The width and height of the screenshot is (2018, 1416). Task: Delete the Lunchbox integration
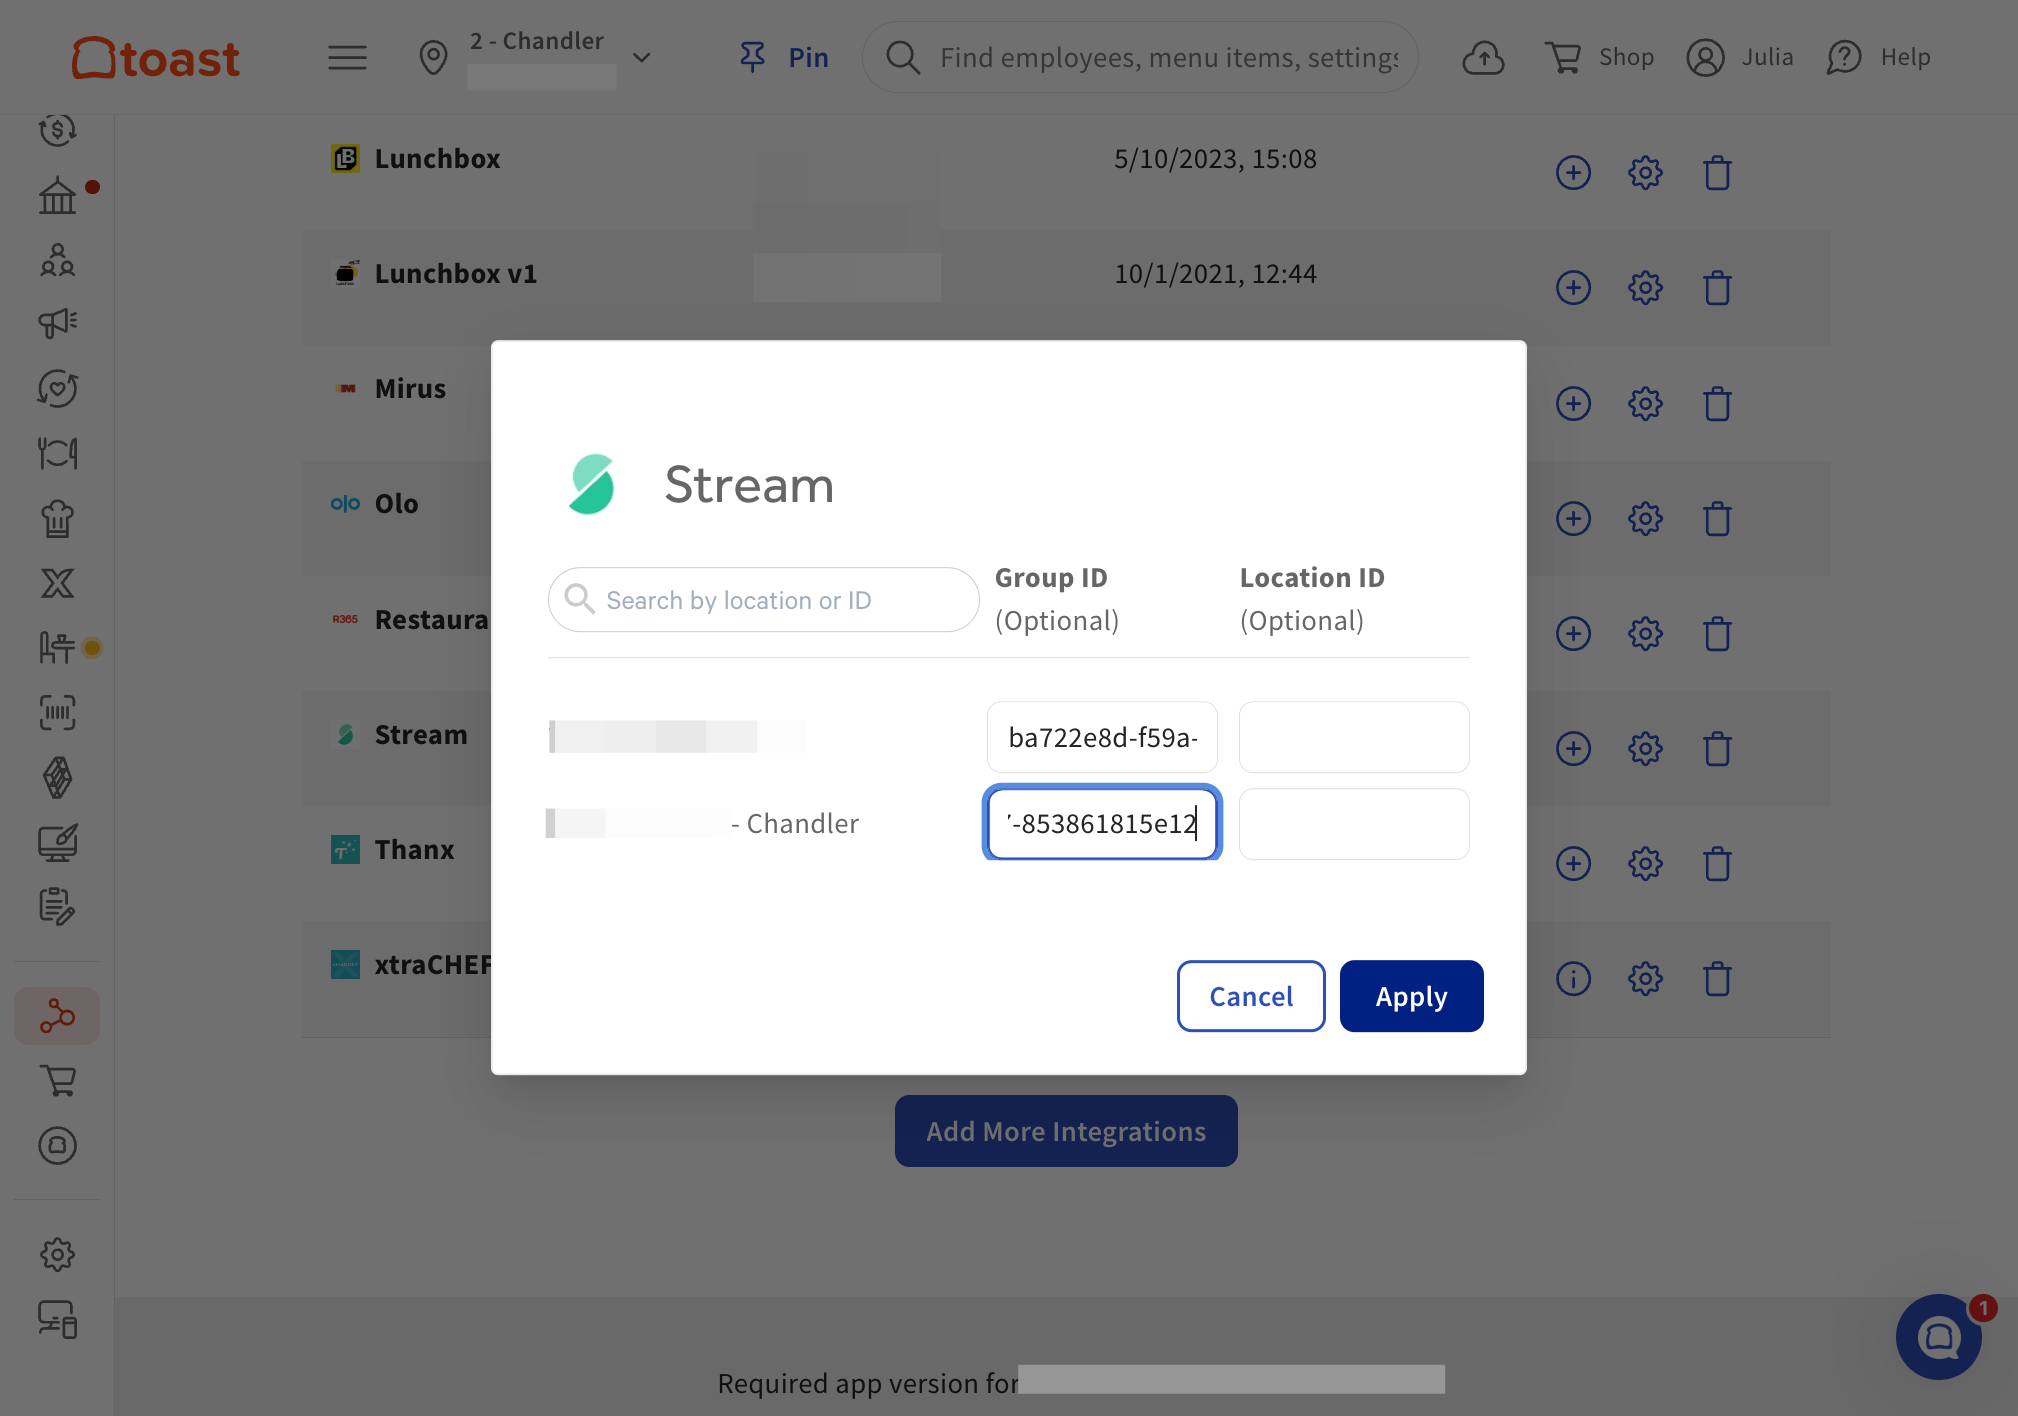point(1717,173)
